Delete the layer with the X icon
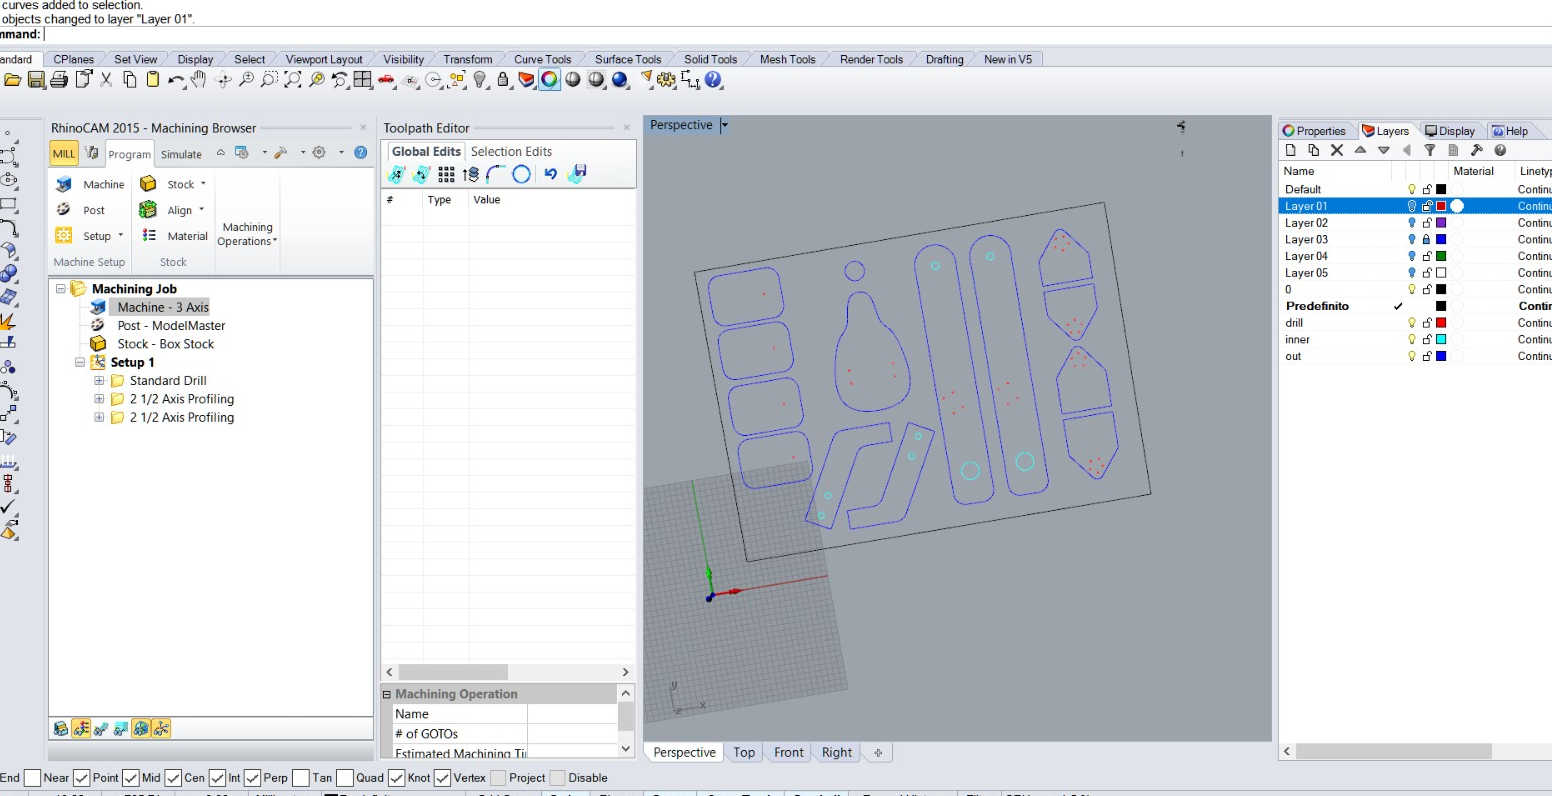Image resolution: width=1552 pixels, height=796 pixels. point(1337,150)
